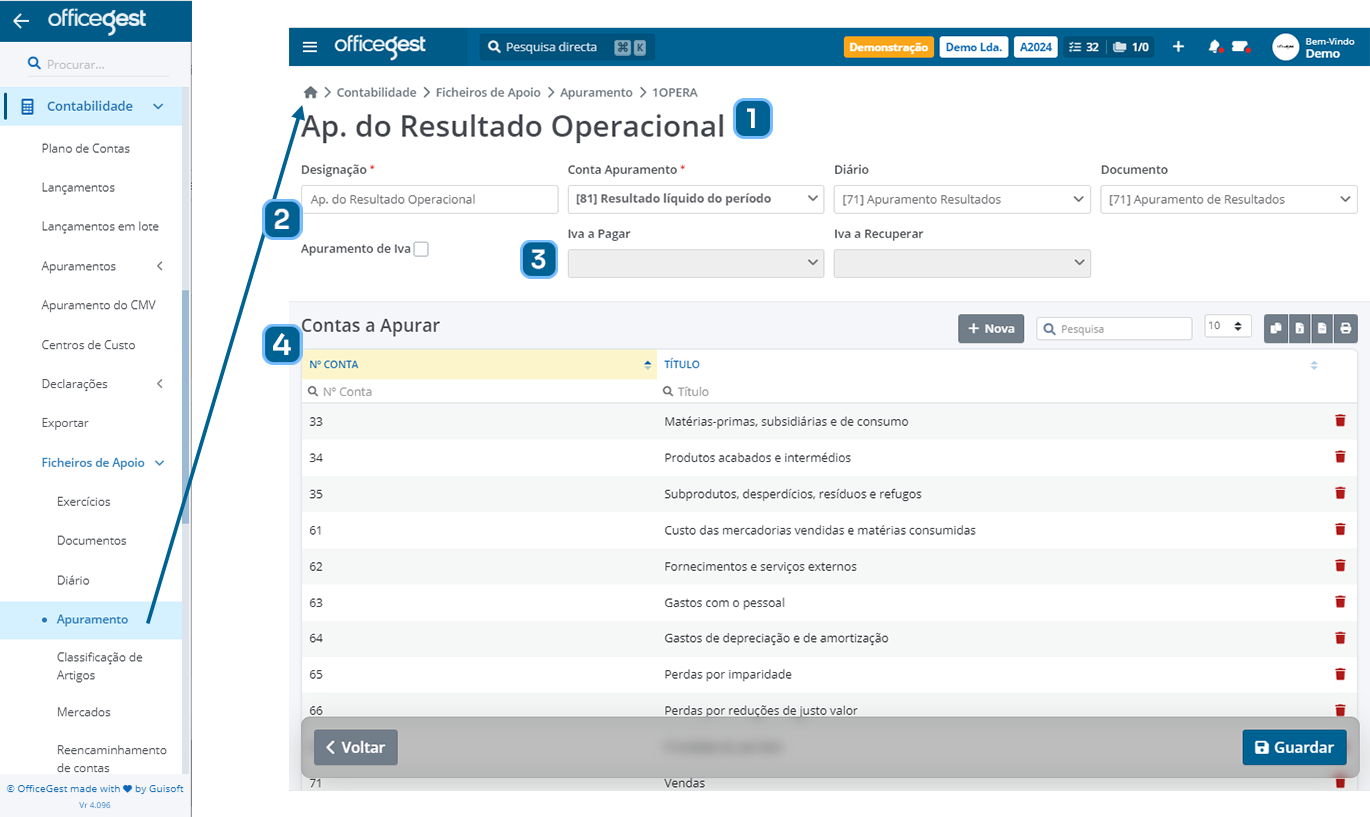Delete account 33 with the trash icon
The image size is (1370, 817).
(1340, 420)
